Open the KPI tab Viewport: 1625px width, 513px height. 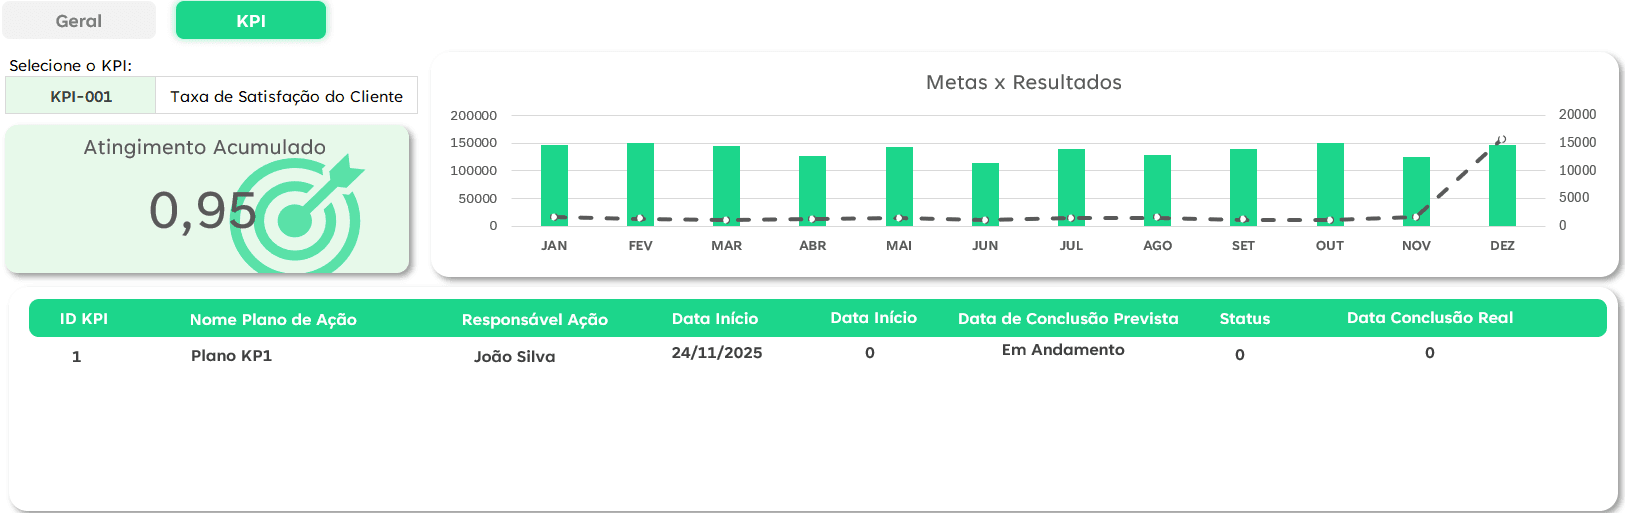pyautogui.click(x=251, y=21)
